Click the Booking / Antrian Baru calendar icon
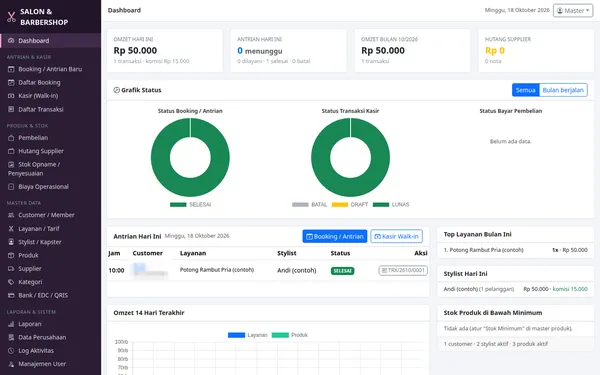 [11, 69]
